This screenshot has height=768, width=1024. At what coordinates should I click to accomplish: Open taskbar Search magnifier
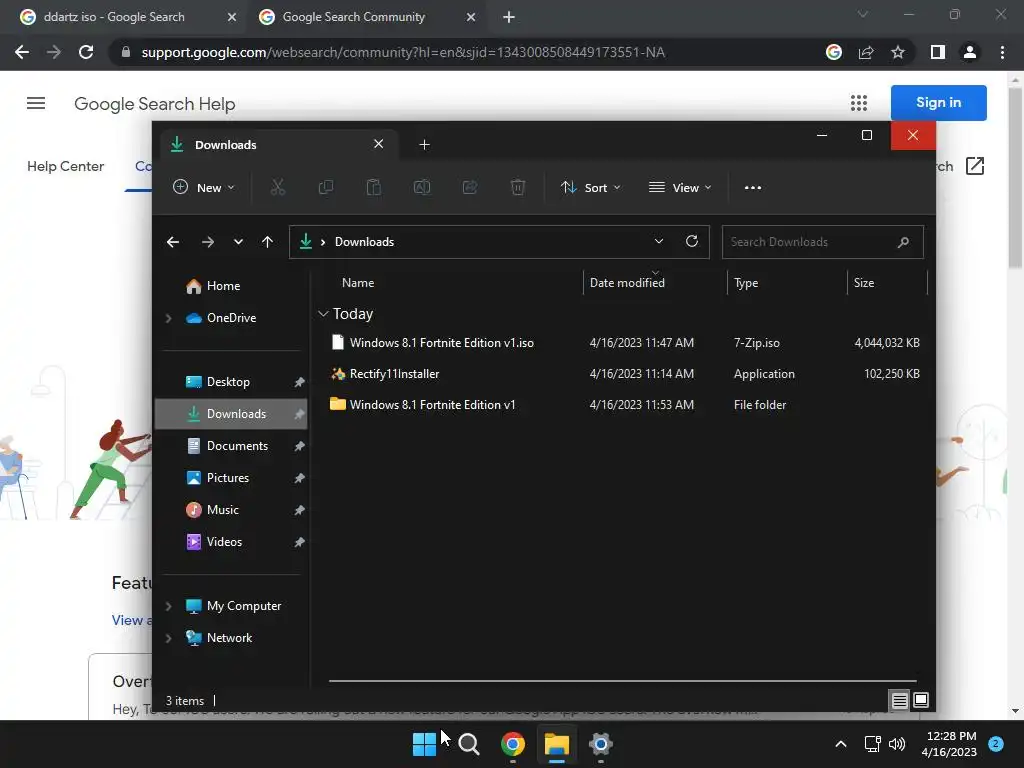[x=469, y=744]
